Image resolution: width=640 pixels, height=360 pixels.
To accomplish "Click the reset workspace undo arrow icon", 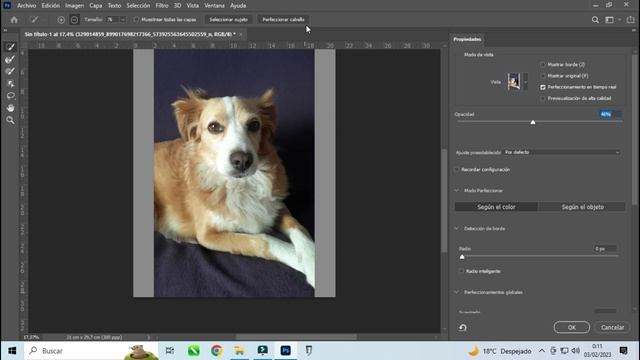I will coord(463,327).
